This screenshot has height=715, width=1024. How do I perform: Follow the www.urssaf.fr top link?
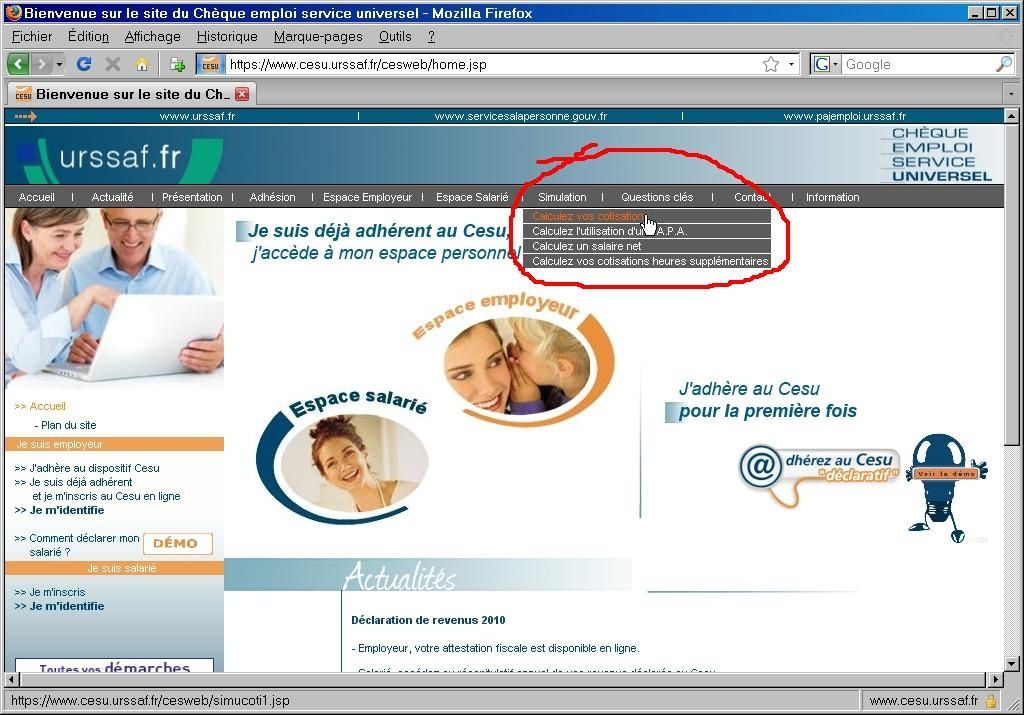coord(197,116)
